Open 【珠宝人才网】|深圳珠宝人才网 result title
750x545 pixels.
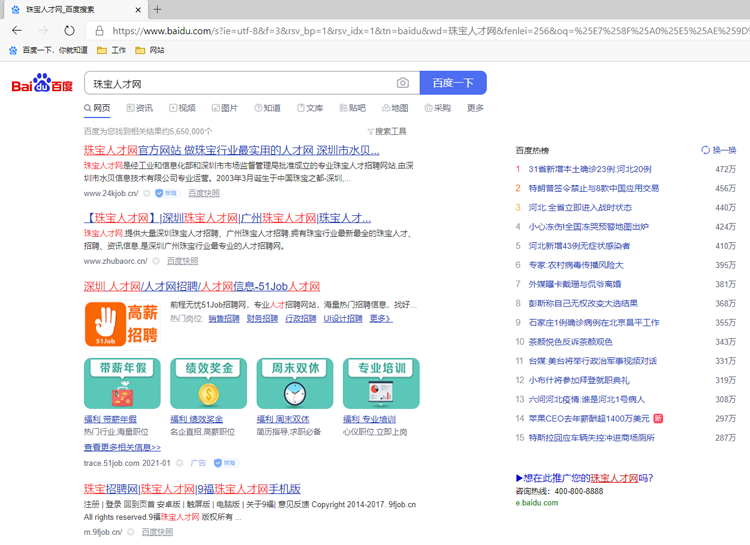pos(227,218)
